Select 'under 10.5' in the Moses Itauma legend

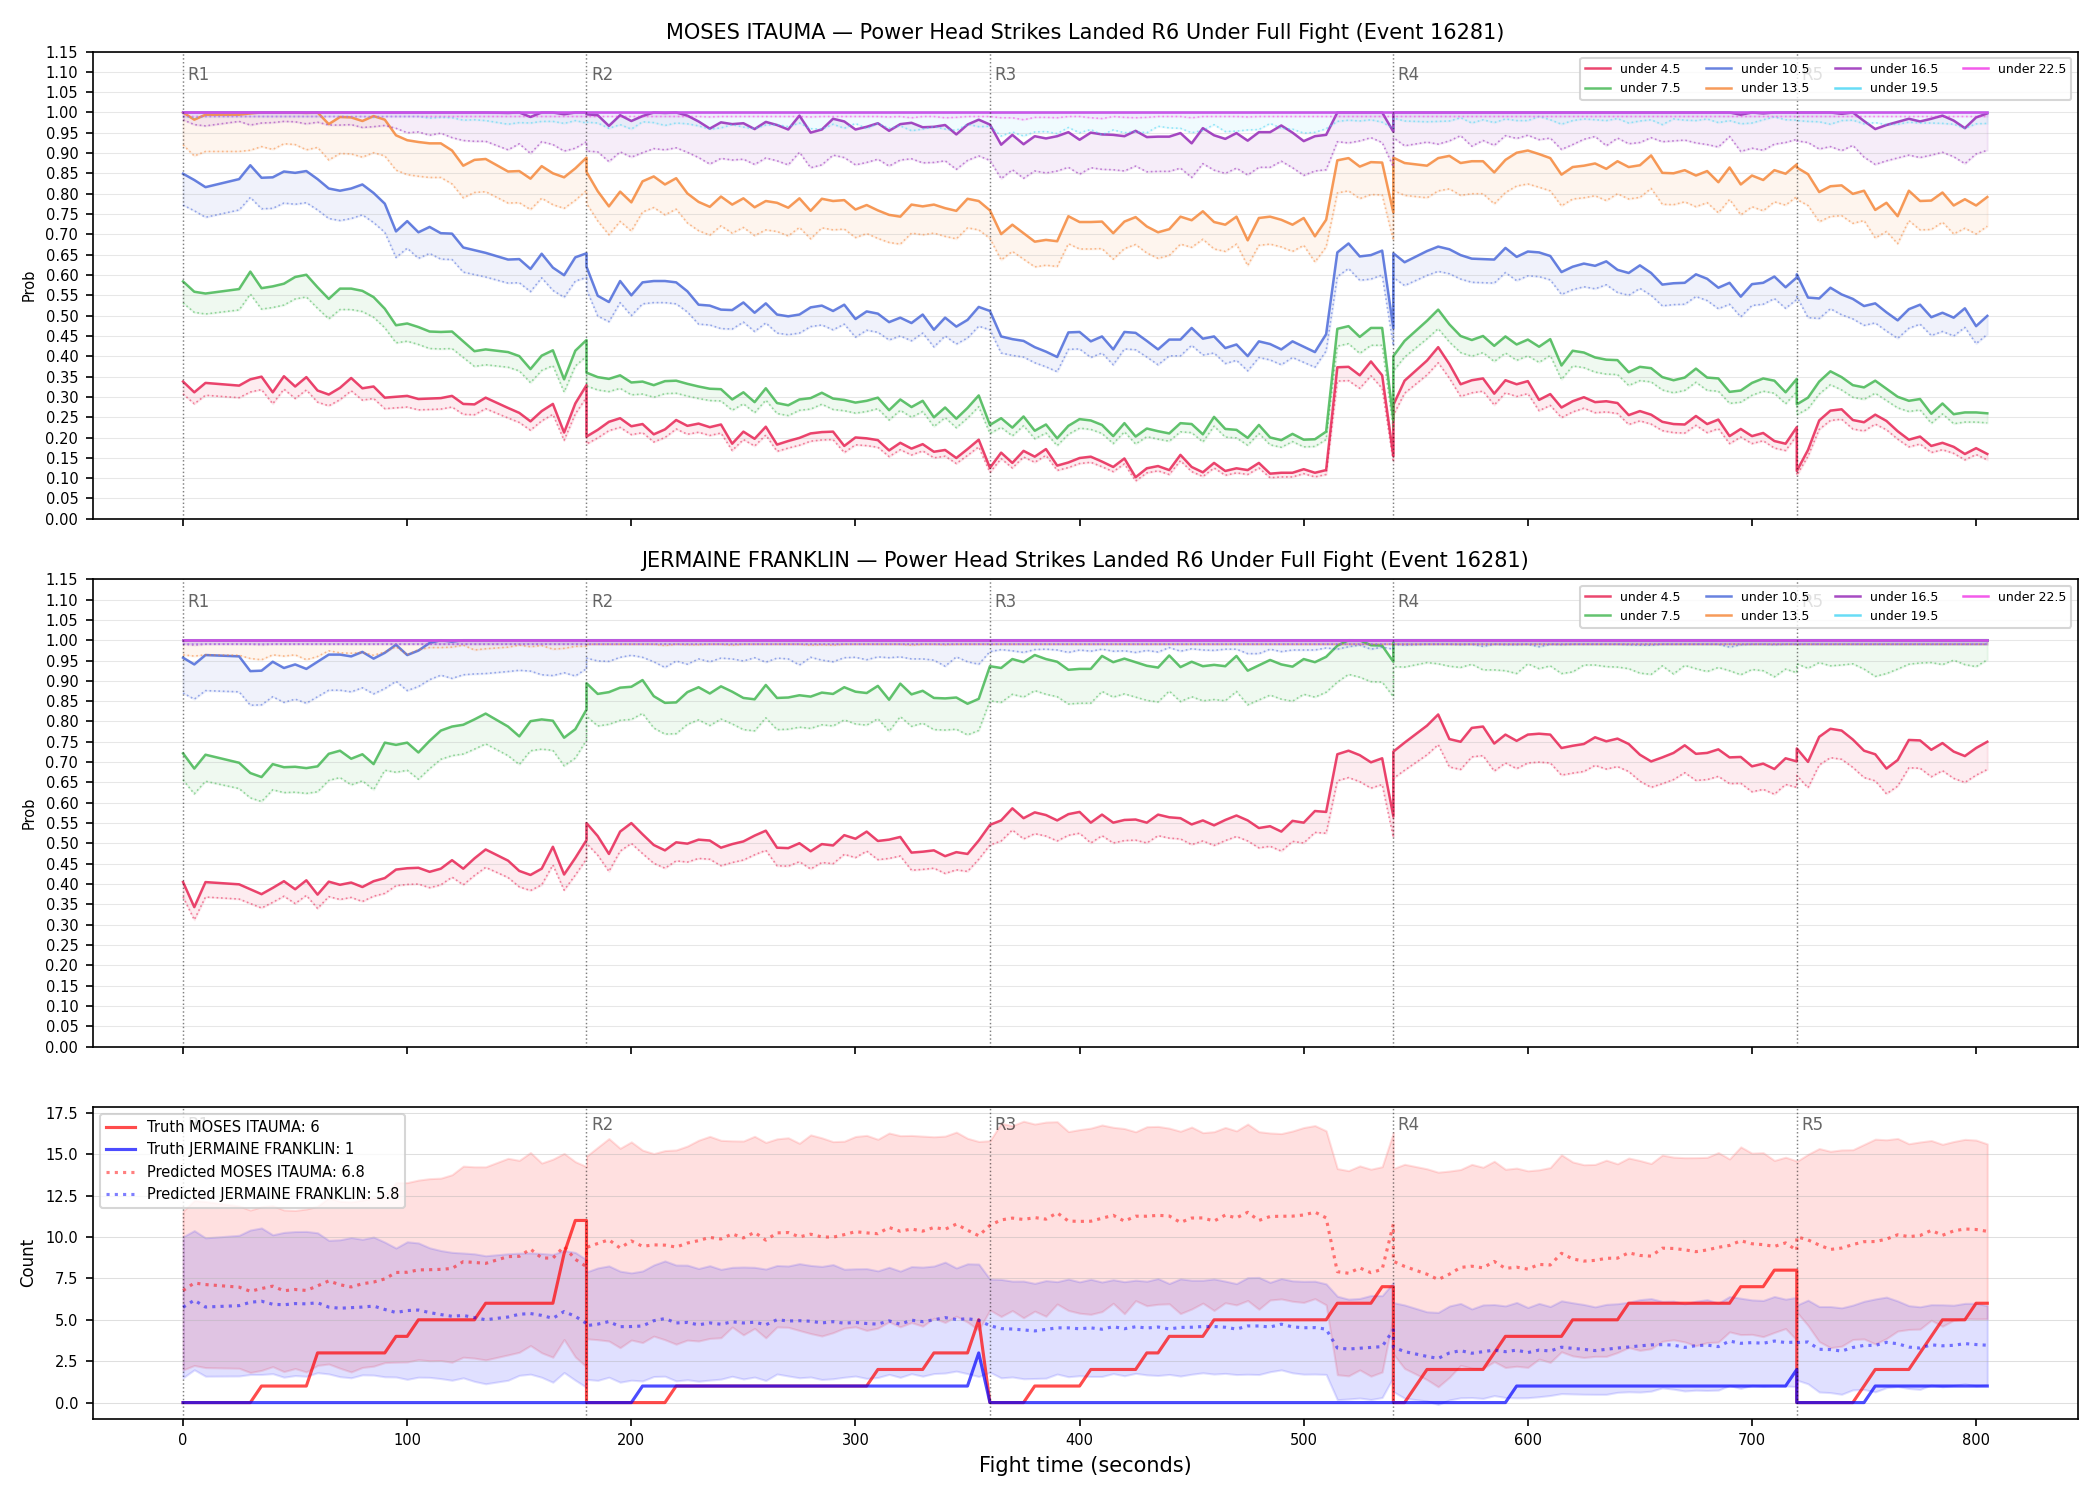coord(1757,69)
